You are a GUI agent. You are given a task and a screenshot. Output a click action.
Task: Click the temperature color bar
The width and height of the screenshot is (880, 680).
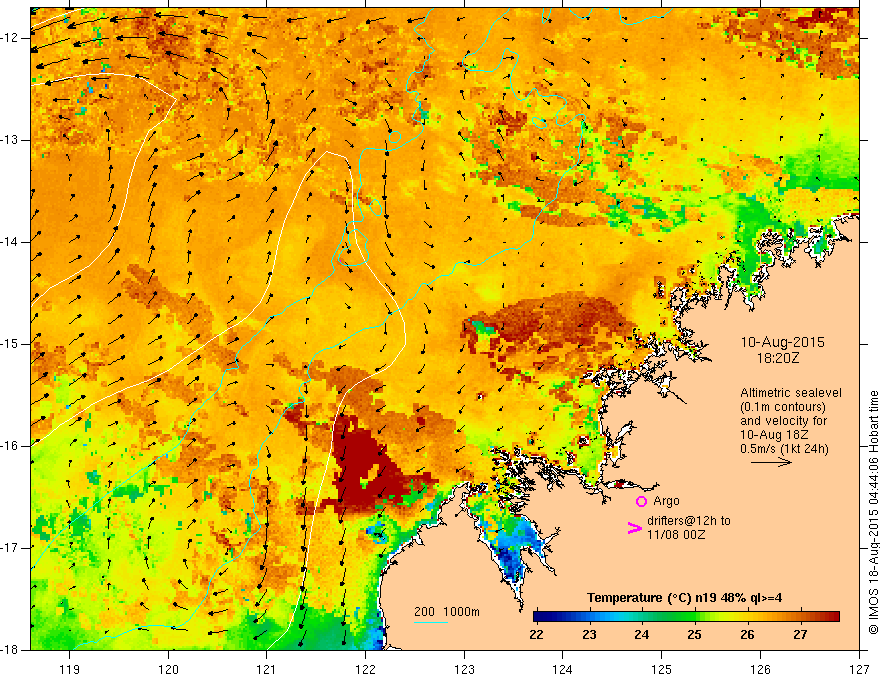coord(686,617)
